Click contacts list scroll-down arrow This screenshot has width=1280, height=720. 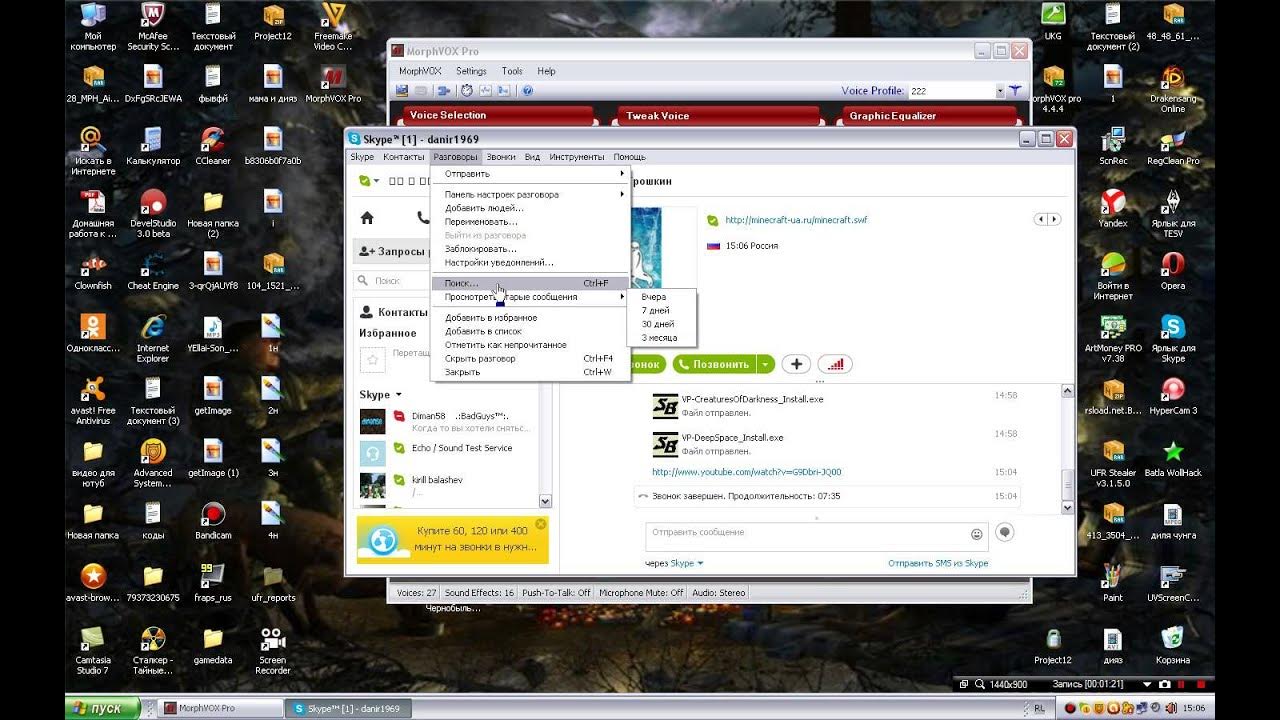pyautogui.click(x=545, y=501)
